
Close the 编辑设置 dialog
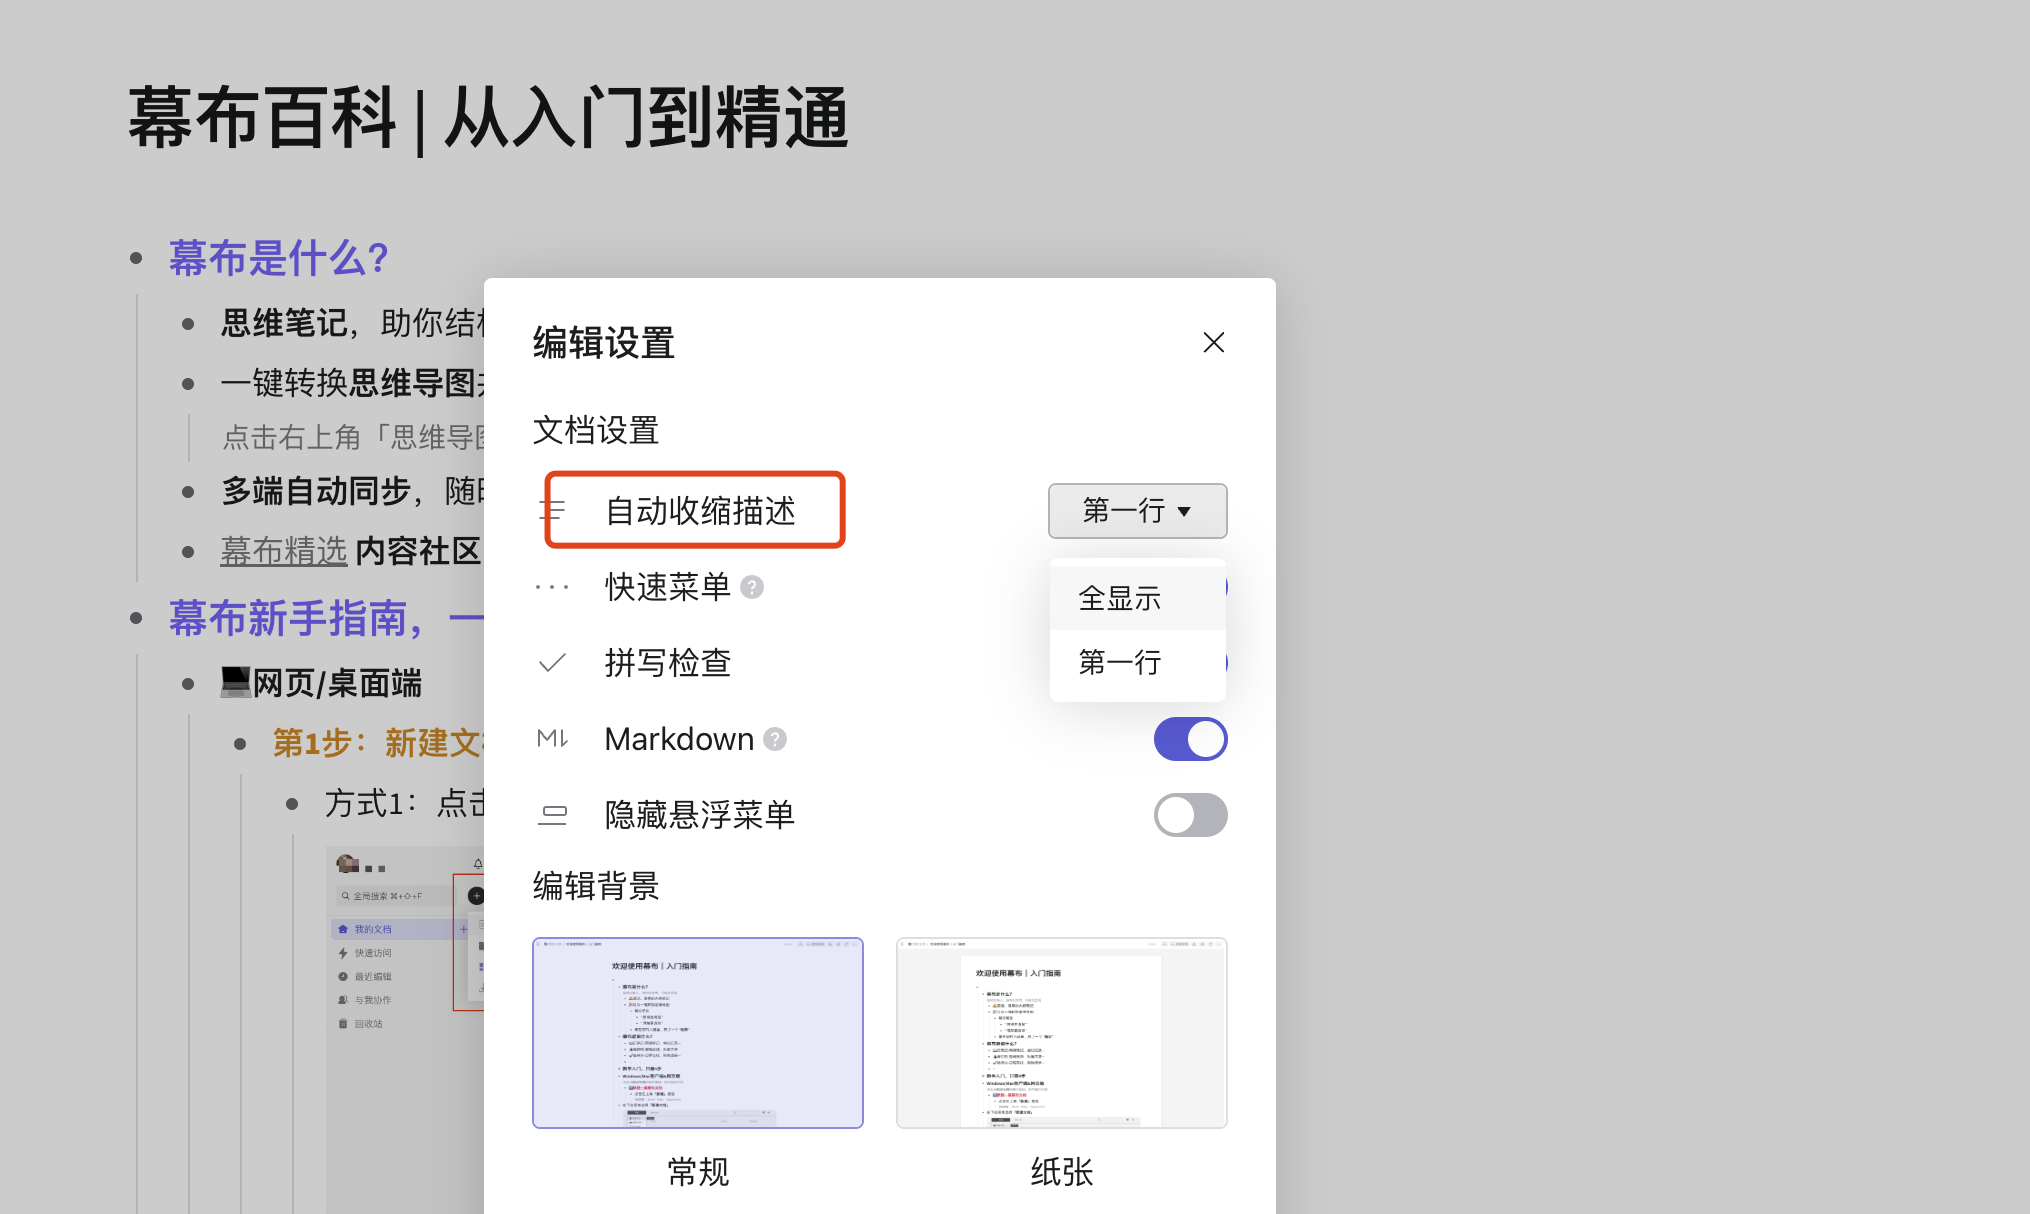pos(1213,342)
